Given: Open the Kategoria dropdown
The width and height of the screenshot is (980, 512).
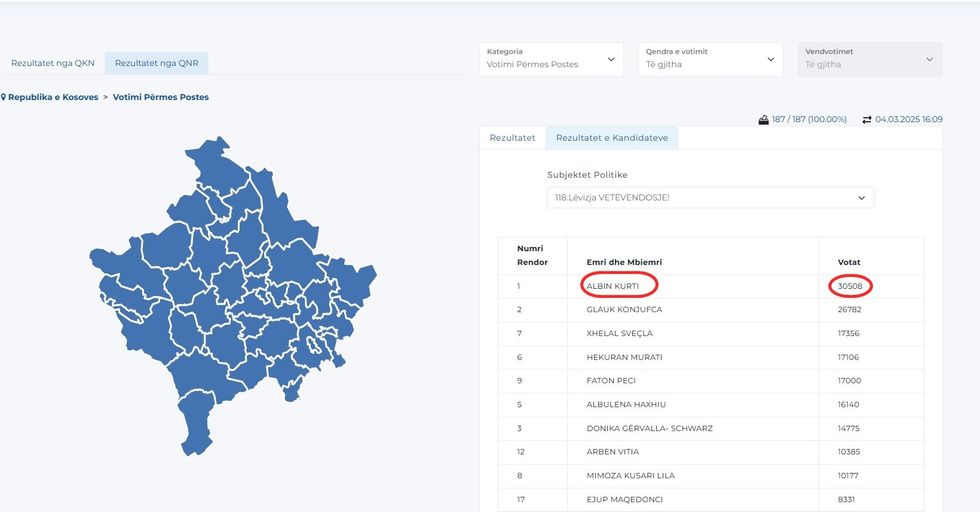Looking at the screenshot, I should (x=550, y=59).
